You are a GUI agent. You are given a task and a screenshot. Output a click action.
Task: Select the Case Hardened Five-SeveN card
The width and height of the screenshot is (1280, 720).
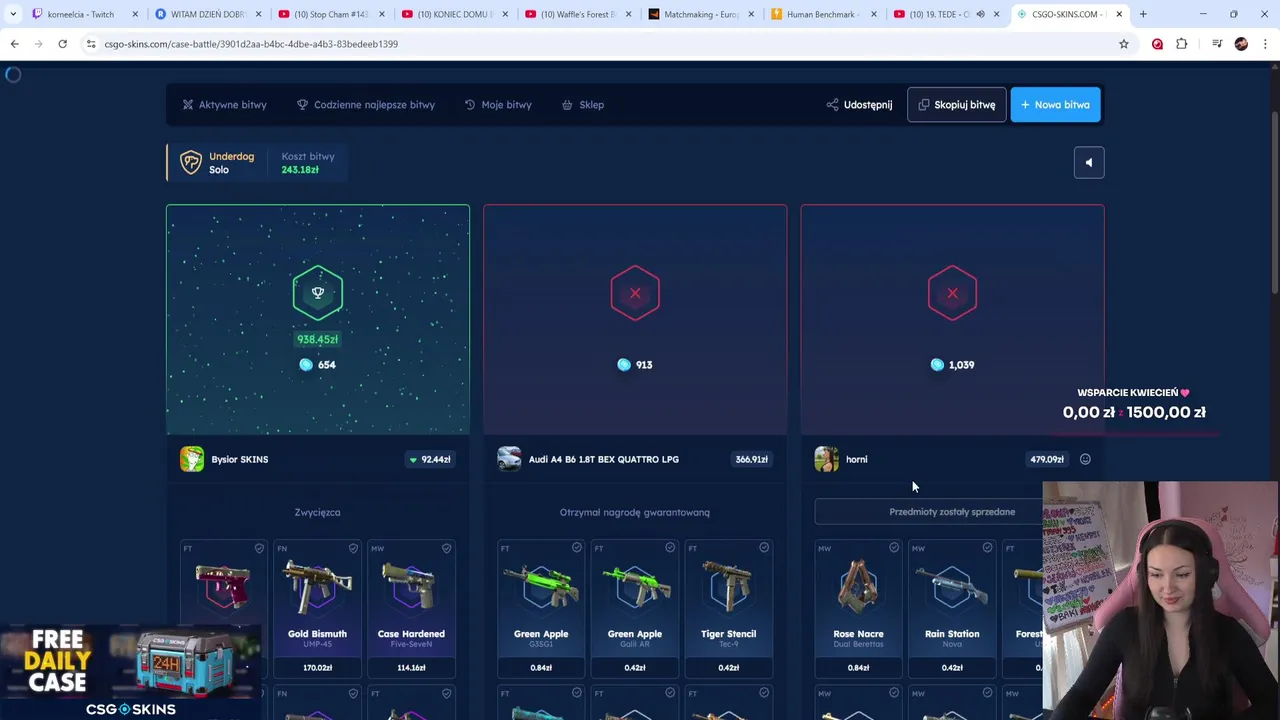[x=411, y=609]
